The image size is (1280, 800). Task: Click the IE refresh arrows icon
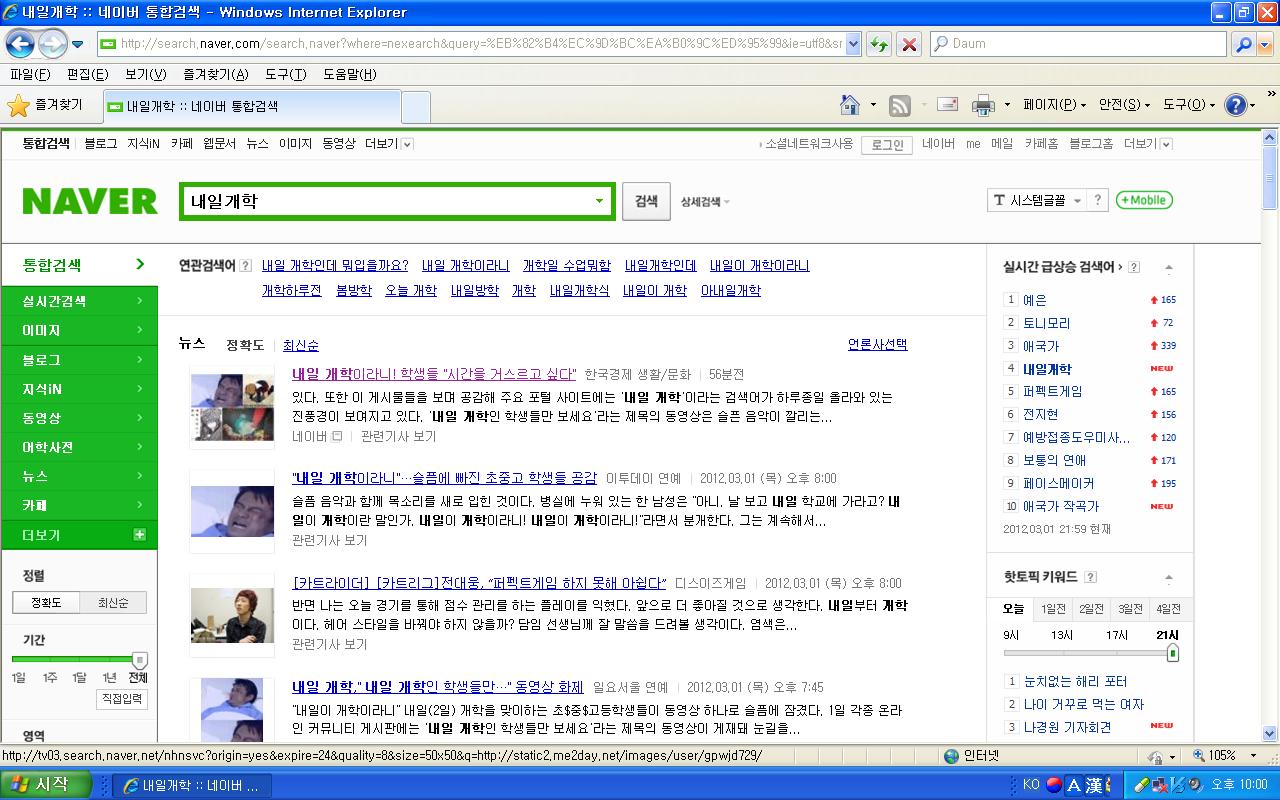[879, 44]
